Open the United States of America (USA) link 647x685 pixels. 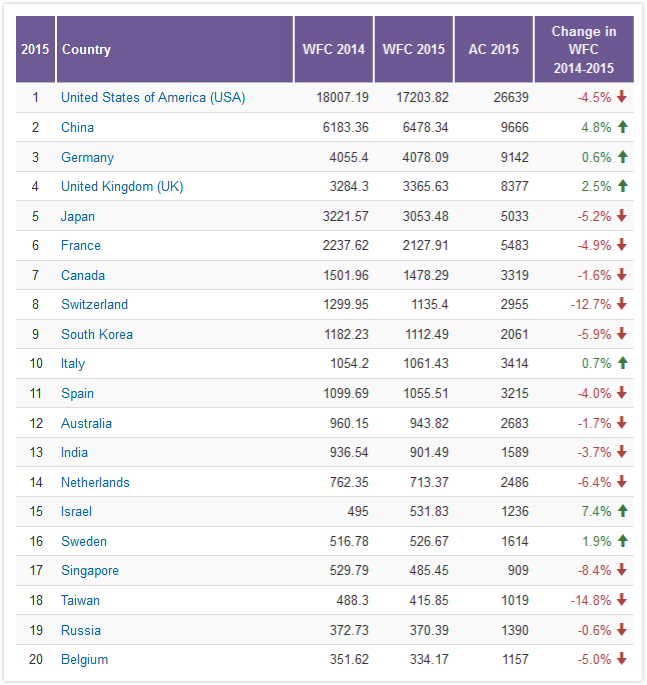[x=153, y=97]
